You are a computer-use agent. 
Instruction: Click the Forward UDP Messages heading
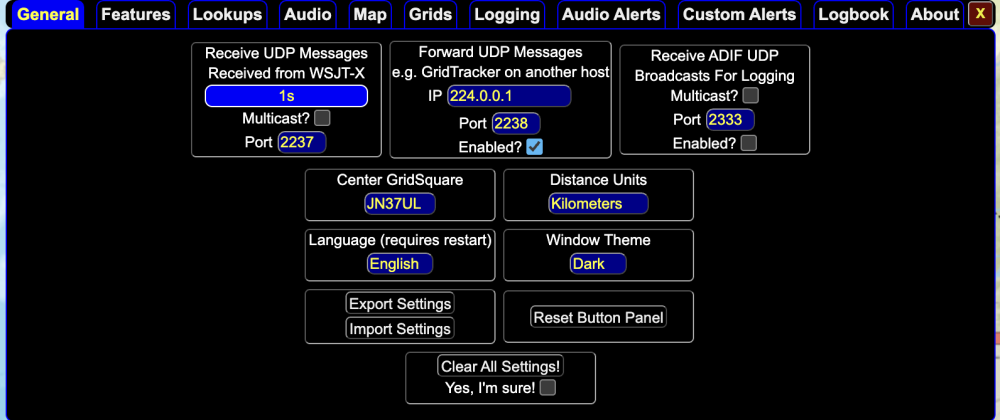(x=501, y=52)
